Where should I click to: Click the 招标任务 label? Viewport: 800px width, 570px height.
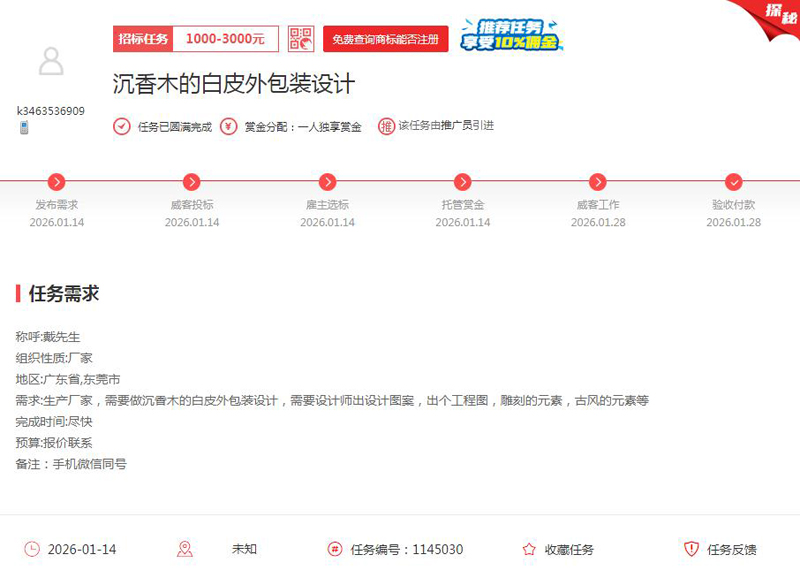point(143,39)
